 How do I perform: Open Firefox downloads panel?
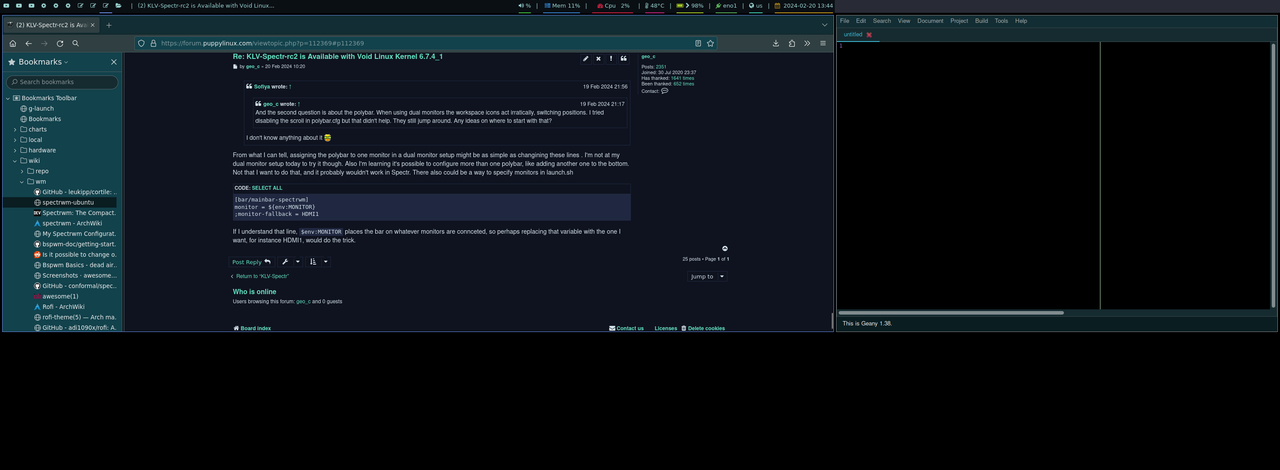coord(777,43)
